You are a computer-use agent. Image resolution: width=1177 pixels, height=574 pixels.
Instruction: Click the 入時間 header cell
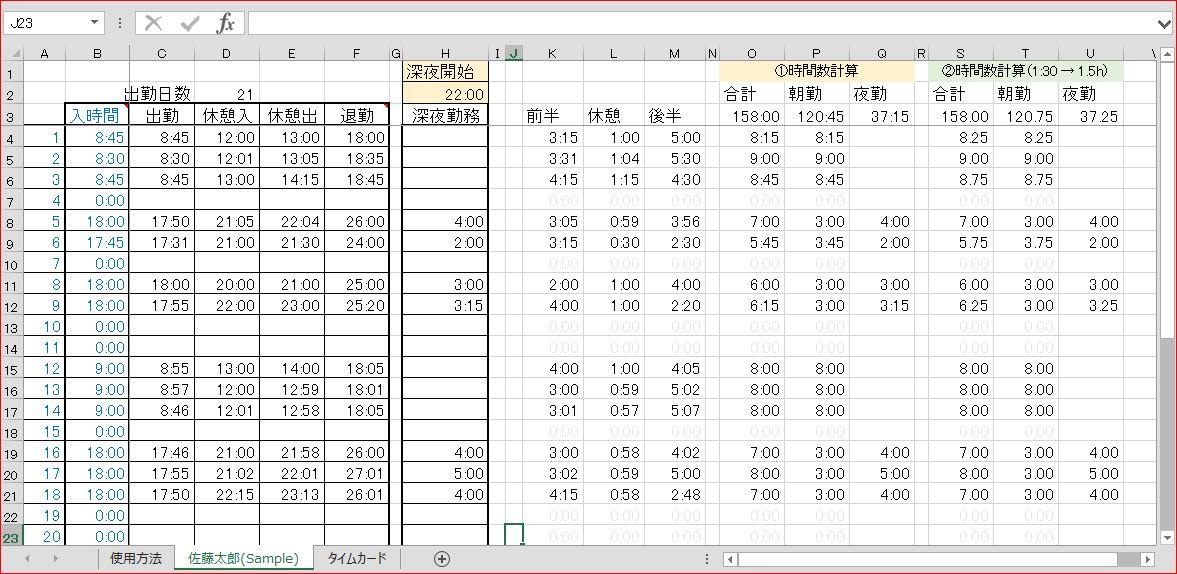coord(98,116)
